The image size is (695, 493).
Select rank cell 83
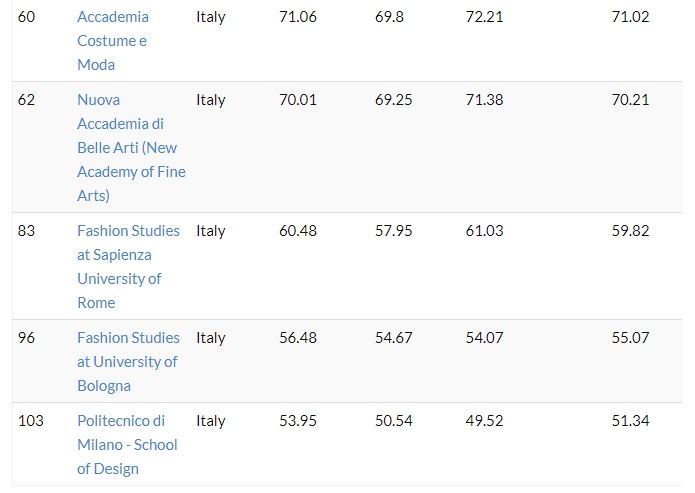(x=26, y=231)
